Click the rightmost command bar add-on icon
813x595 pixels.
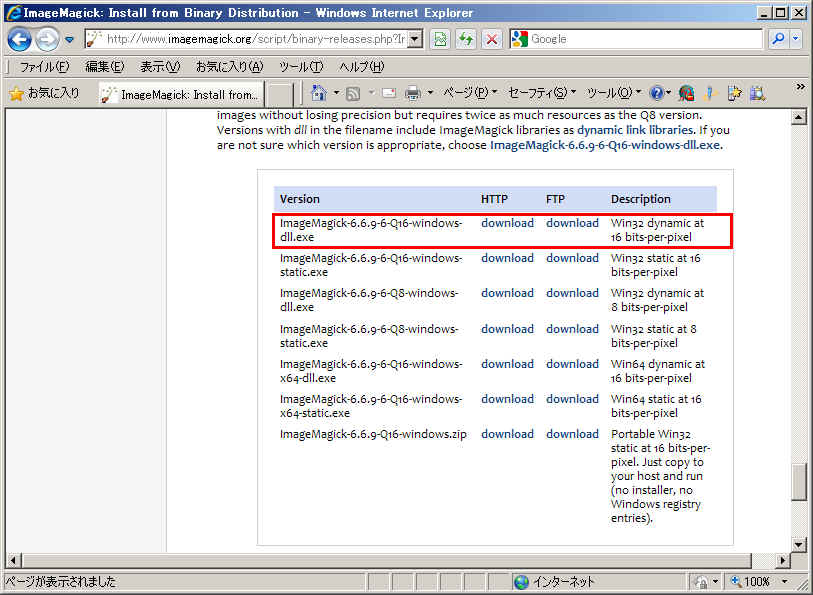pos(758,93)
